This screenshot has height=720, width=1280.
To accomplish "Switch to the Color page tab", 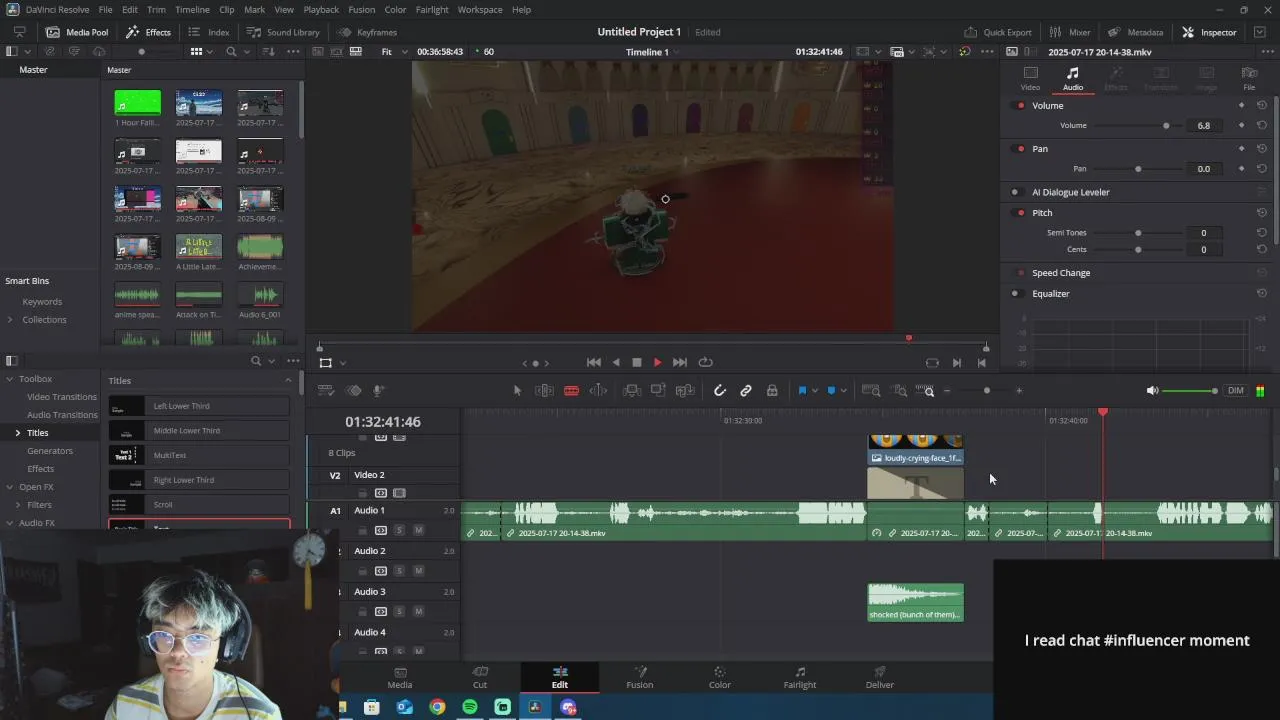I will tap(720, 677).
